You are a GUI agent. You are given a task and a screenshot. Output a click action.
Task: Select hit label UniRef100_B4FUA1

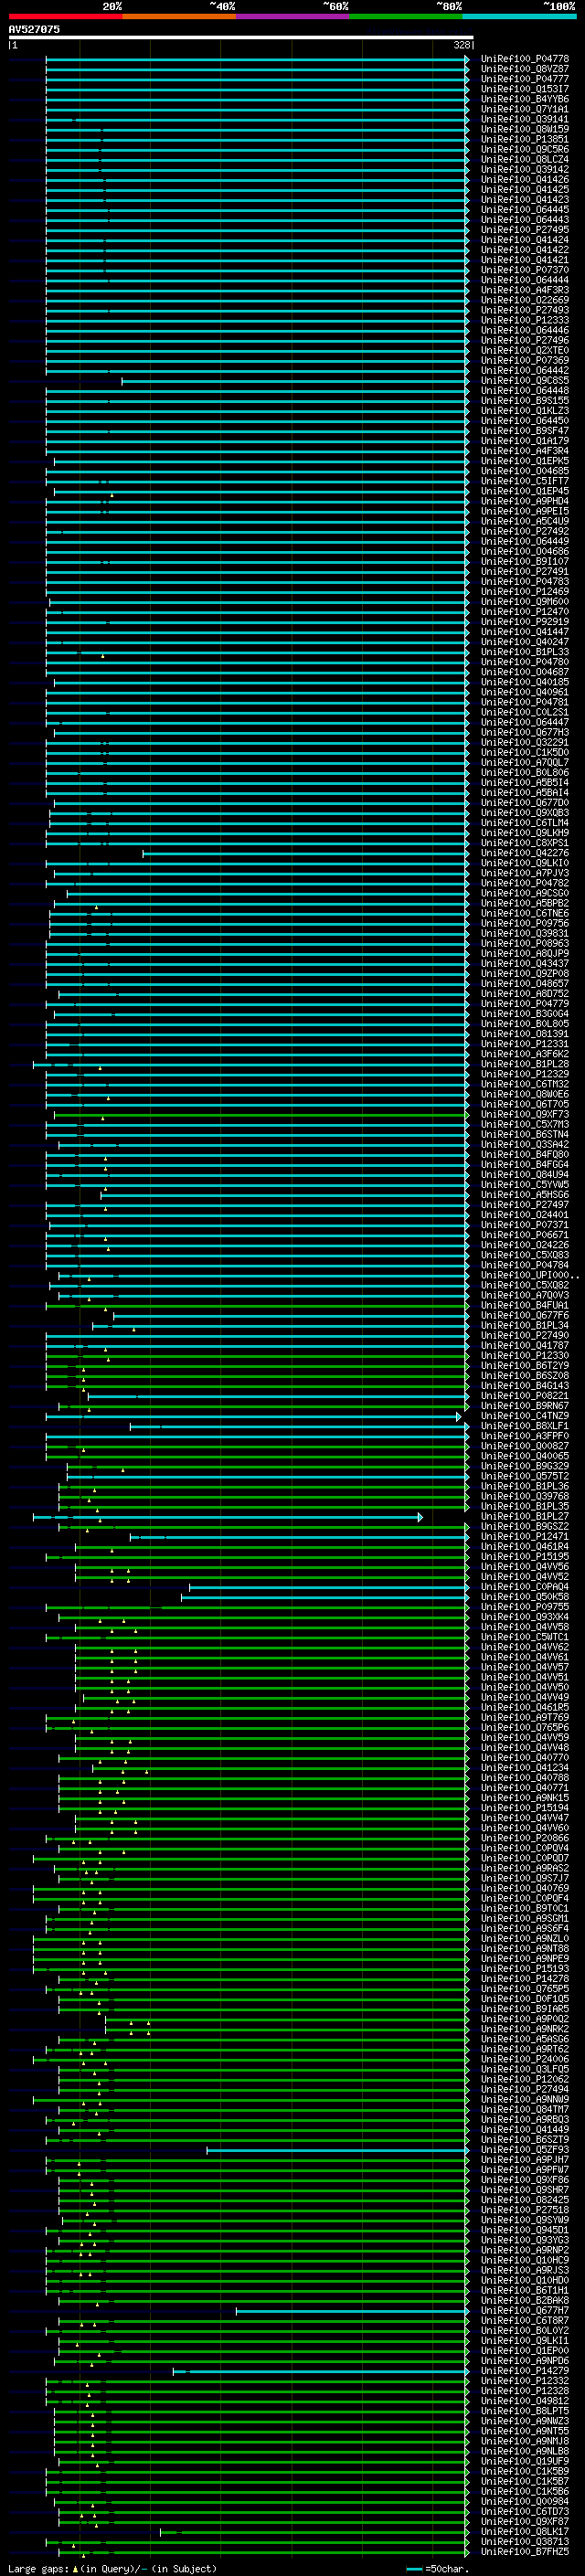click(524, 1305)
